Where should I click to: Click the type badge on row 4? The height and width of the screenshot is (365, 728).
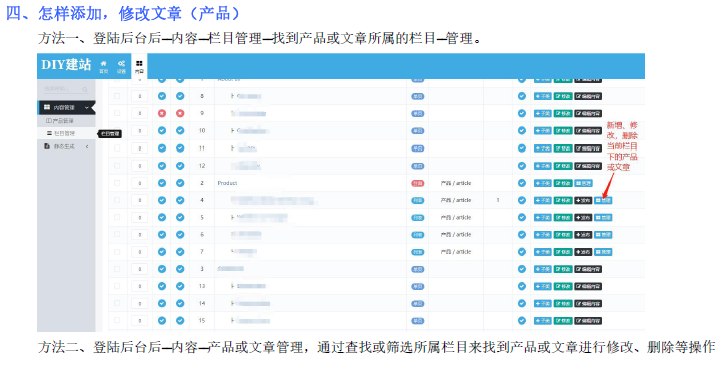417,200
